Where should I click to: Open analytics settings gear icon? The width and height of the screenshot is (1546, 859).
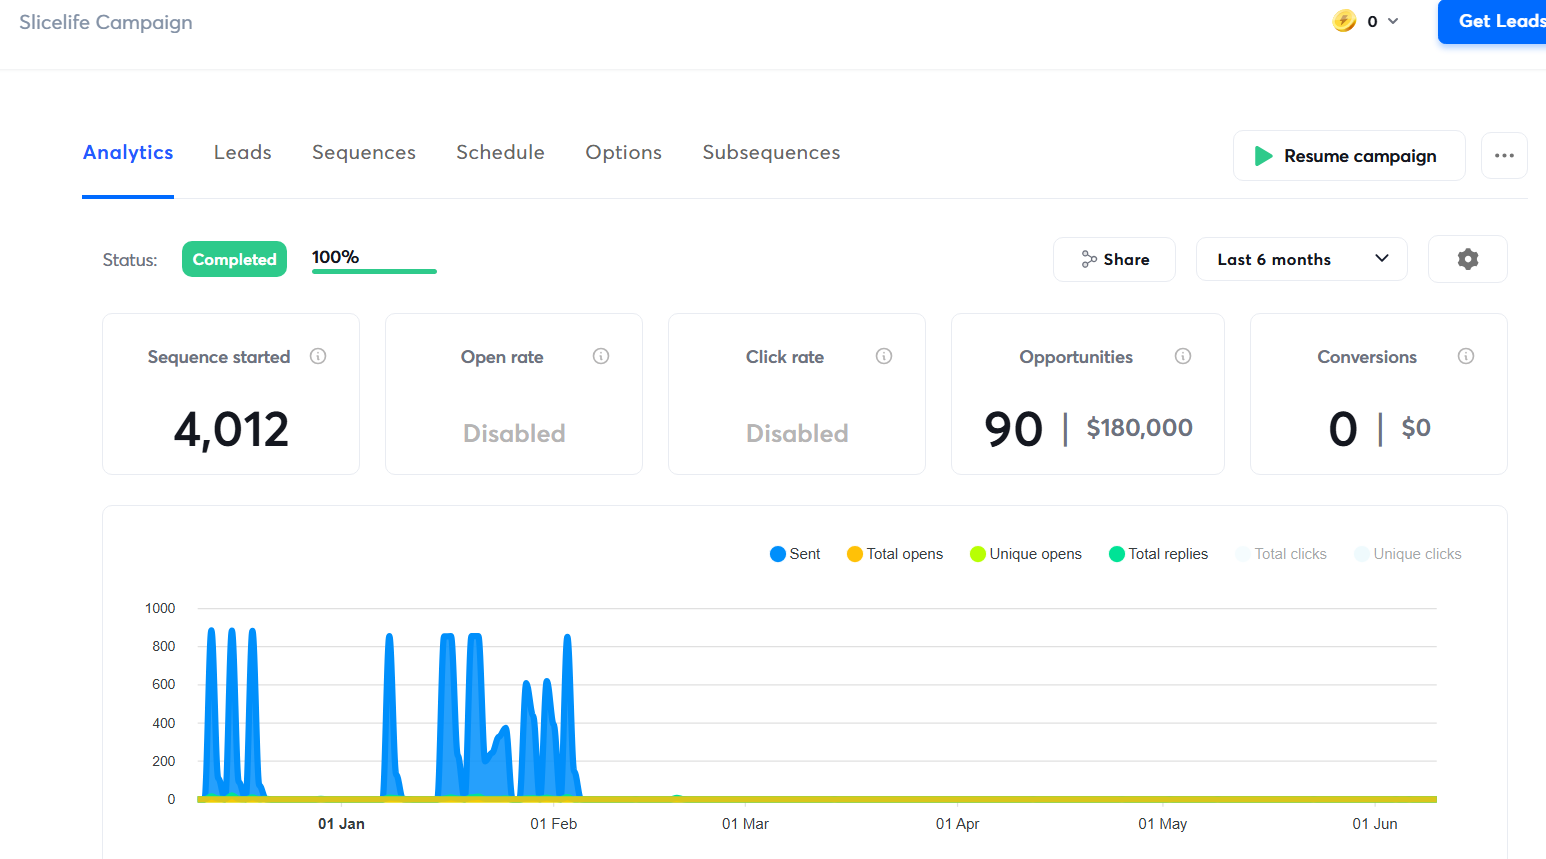(x=1467, y=259)
